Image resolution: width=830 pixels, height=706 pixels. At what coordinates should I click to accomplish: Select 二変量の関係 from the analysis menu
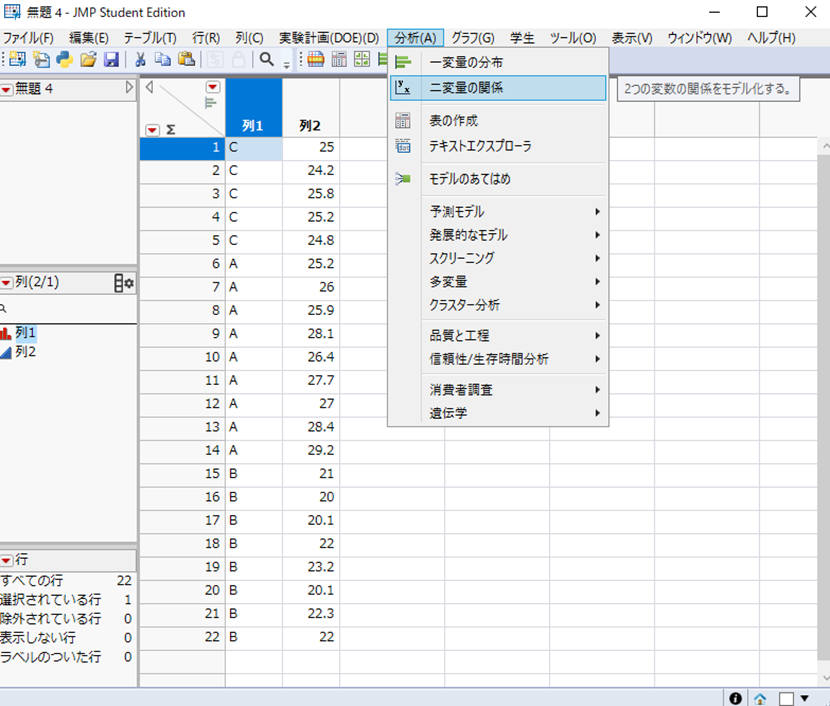point(466,88)
